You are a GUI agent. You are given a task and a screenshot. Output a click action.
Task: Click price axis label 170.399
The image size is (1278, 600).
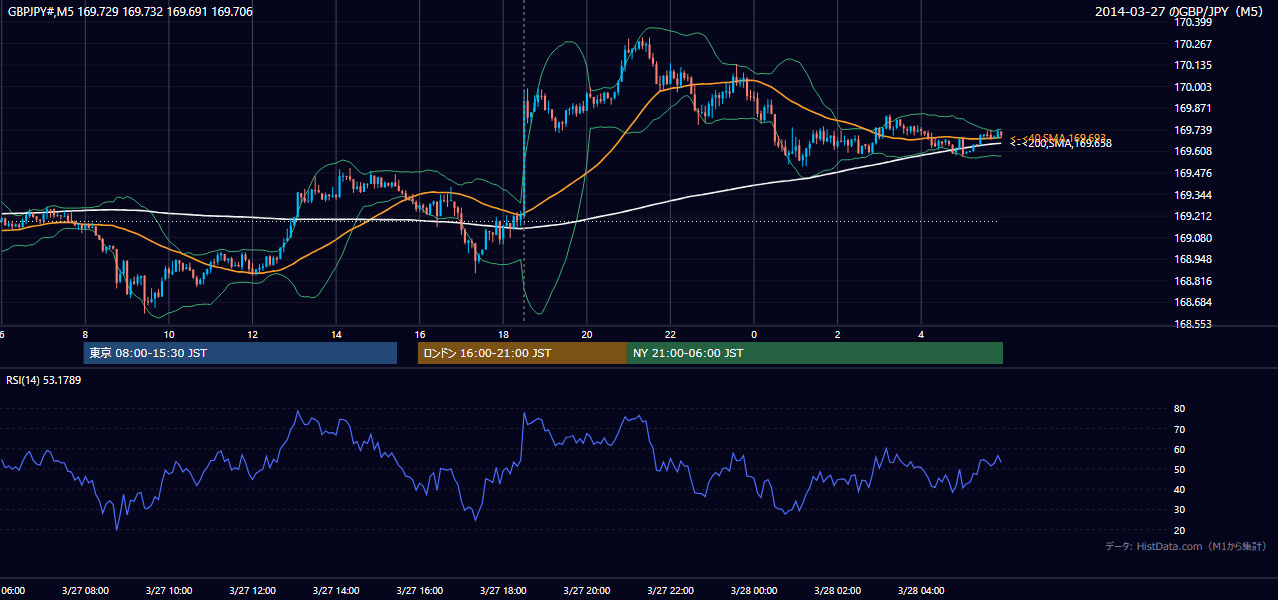point(1193,23)
